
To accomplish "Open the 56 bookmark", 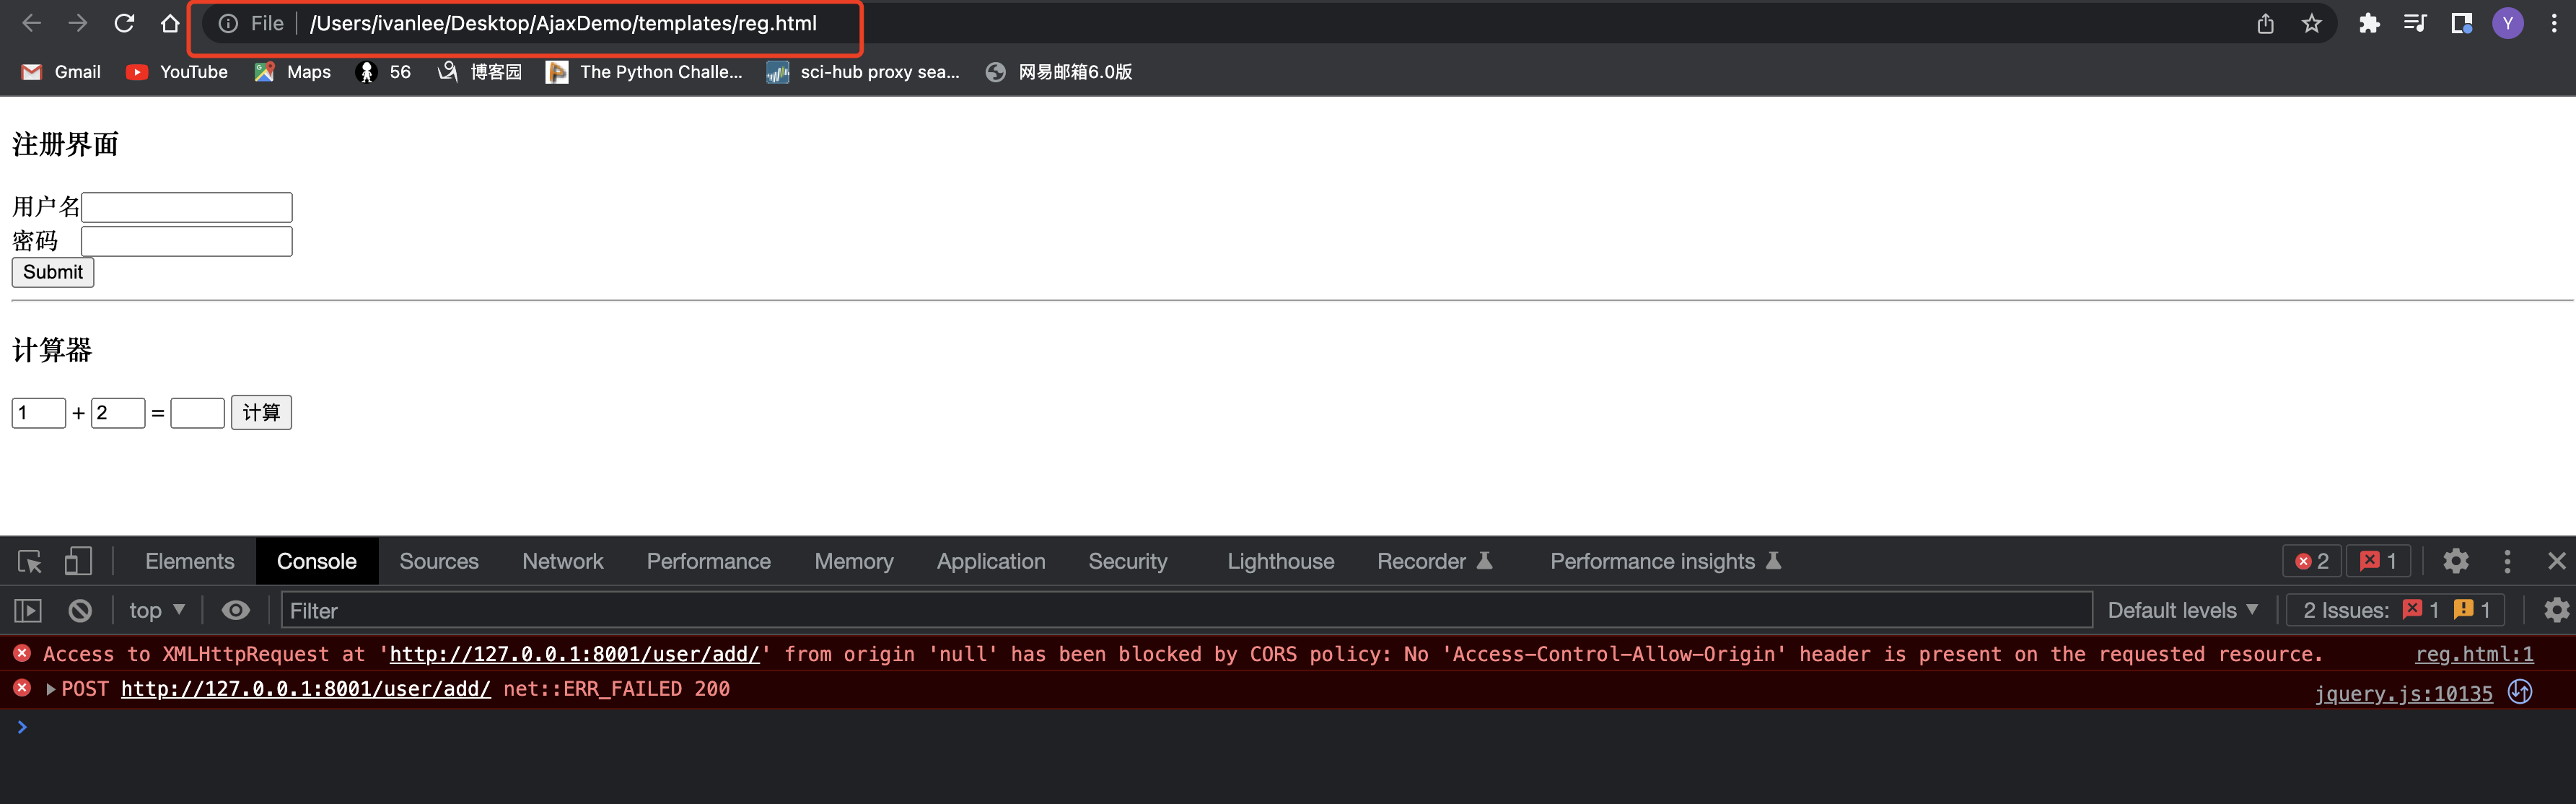I will 384,72.
